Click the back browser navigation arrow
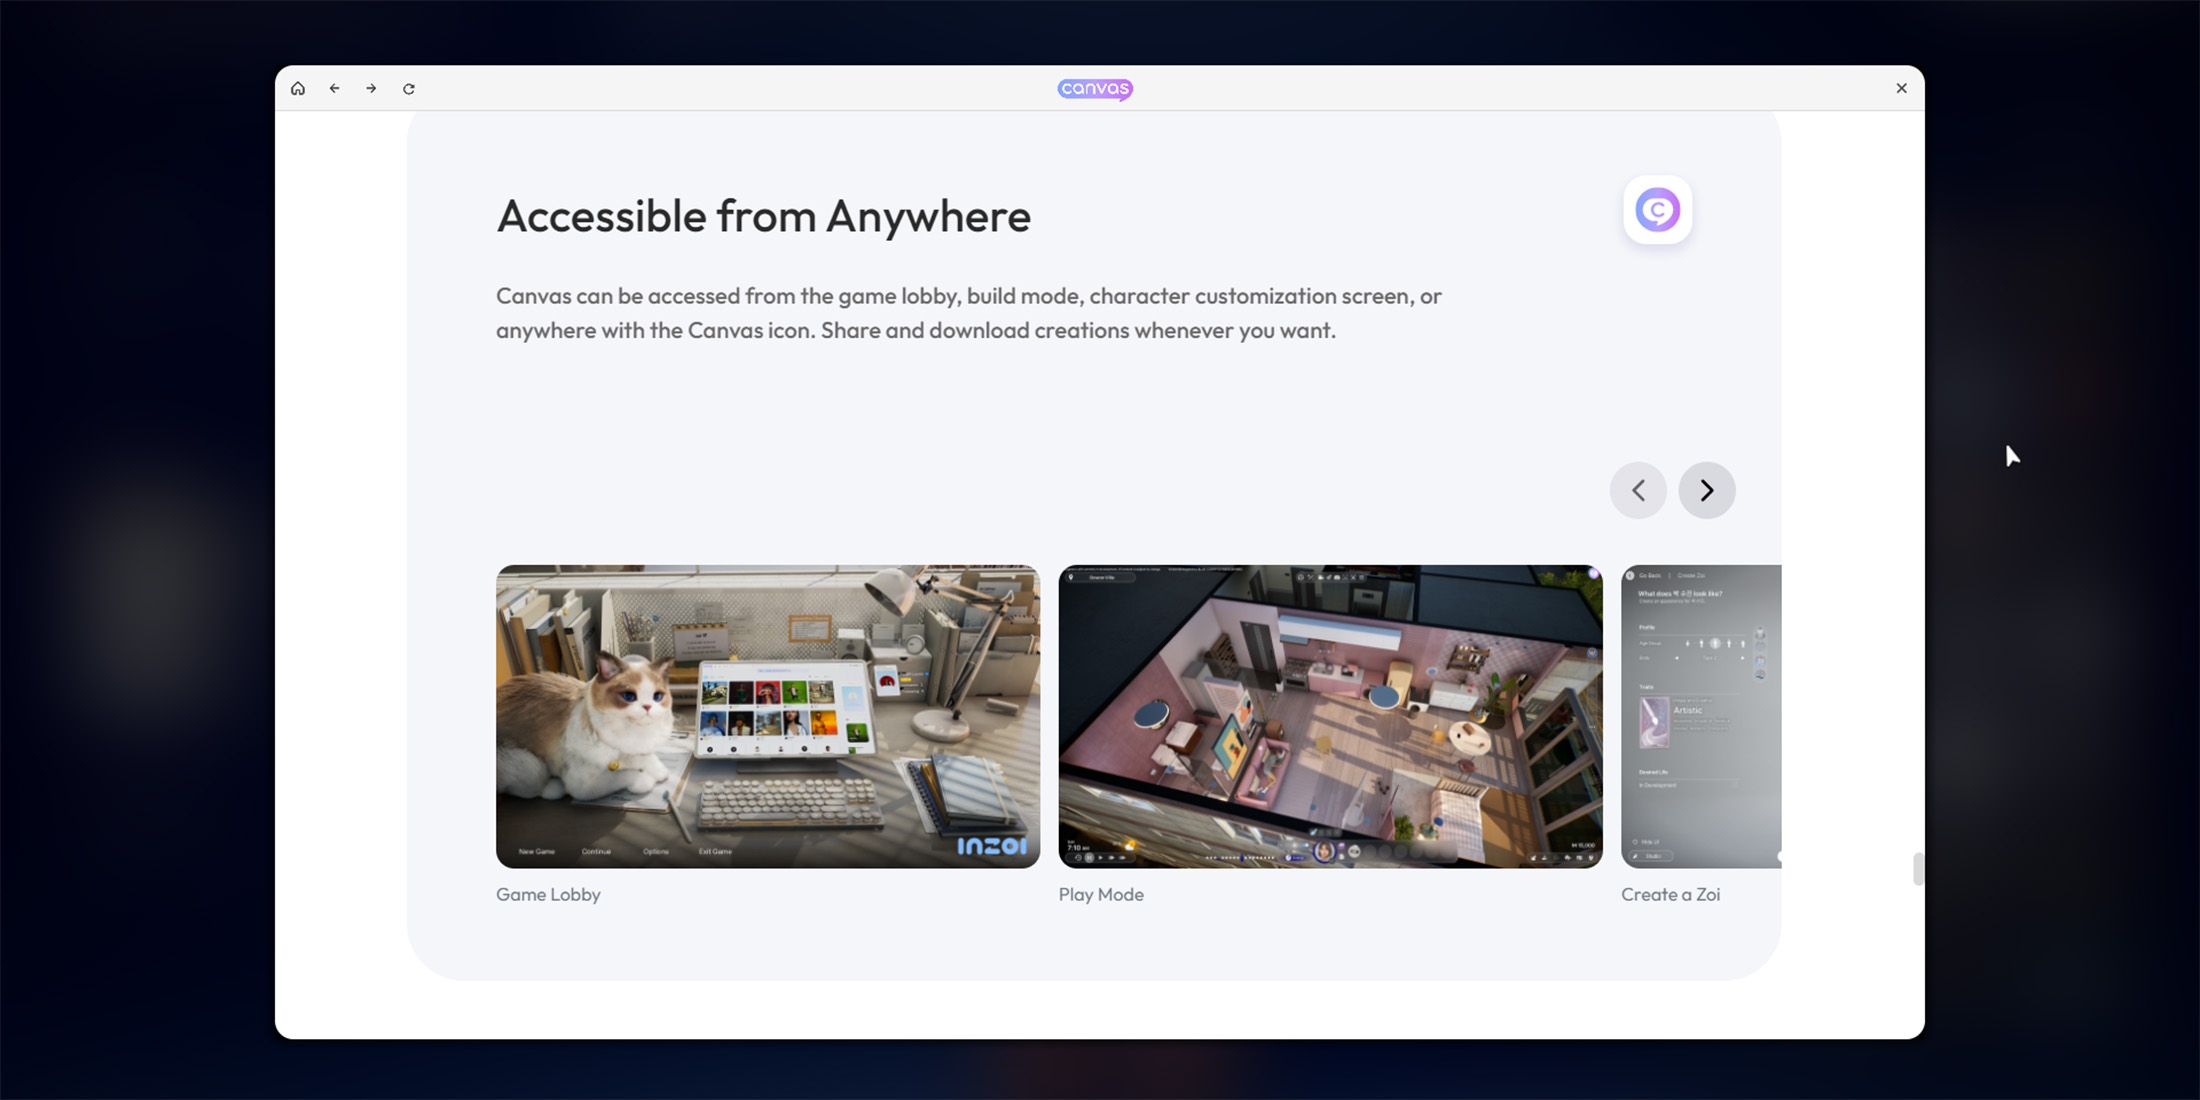Viewport: 2200px width, 1100px height. coord(334,87)
